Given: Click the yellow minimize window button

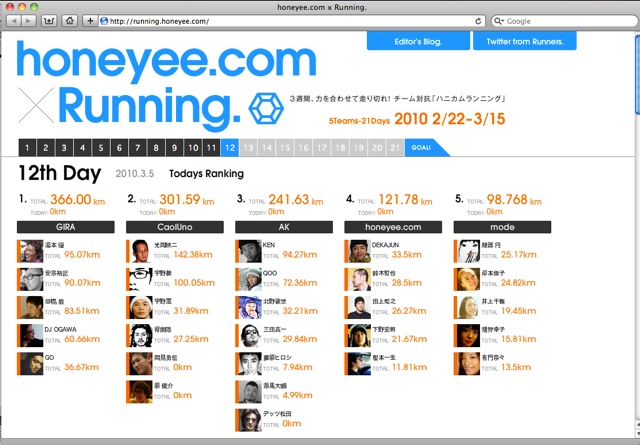Looking at the screenshot, I should 22,7.
